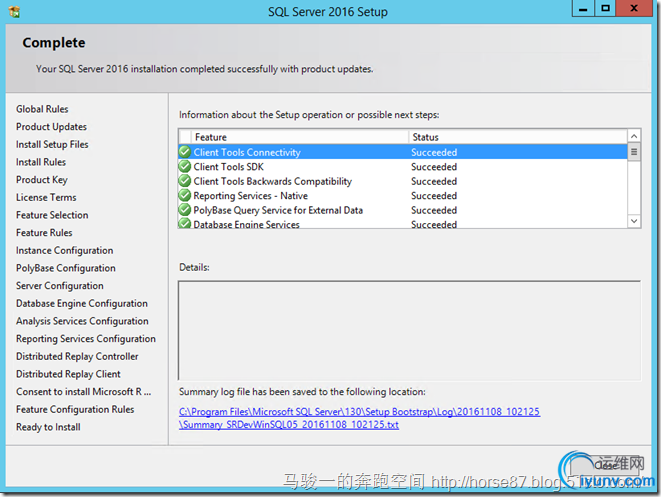This screenshot has width=661, height=497.
Task: Click the Reporting Services Configuration step
Action: click(x=86, y=339)
